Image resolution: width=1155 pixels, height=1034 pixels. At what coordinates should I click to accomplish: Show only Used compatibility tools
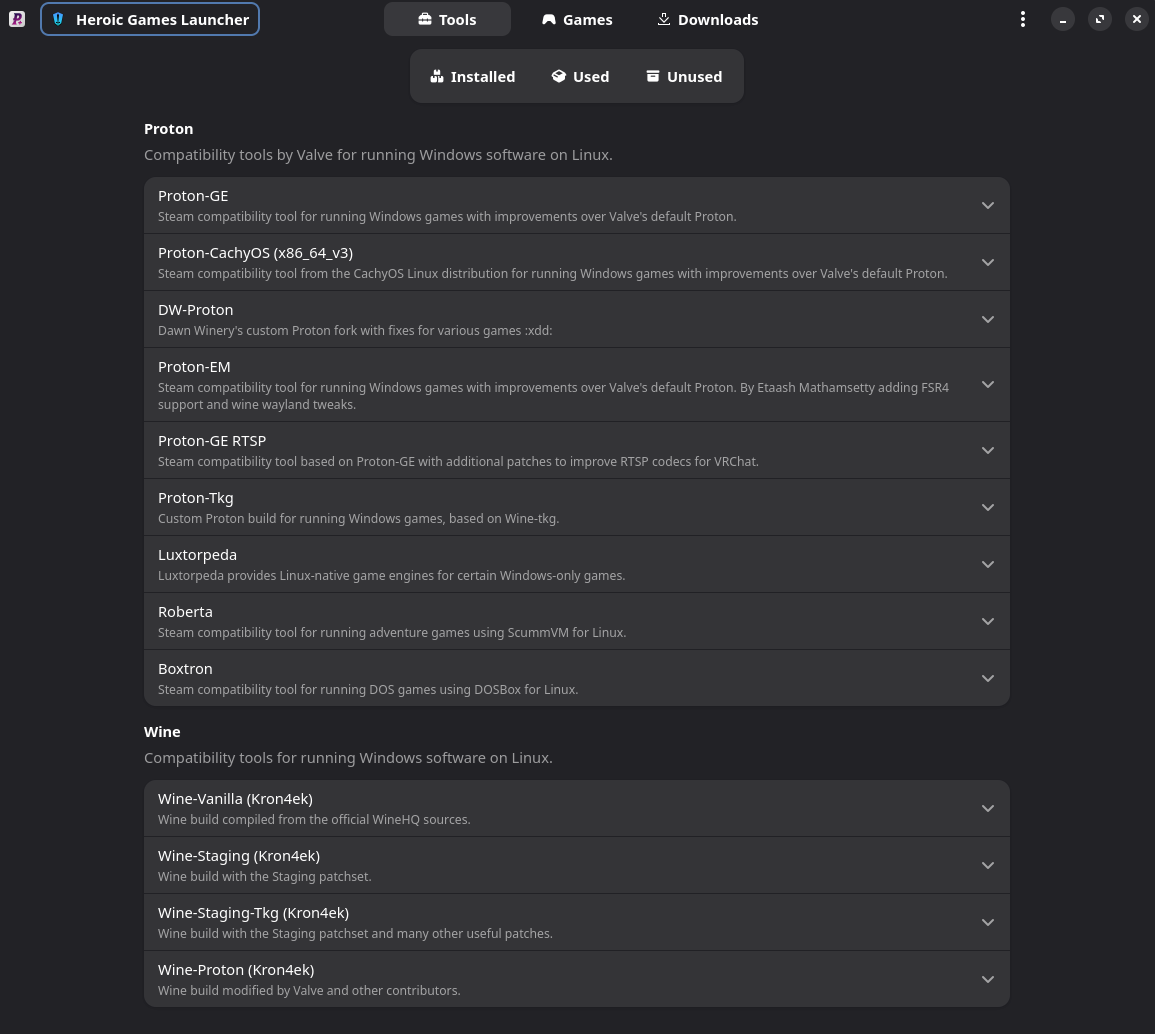click(580, 76)
